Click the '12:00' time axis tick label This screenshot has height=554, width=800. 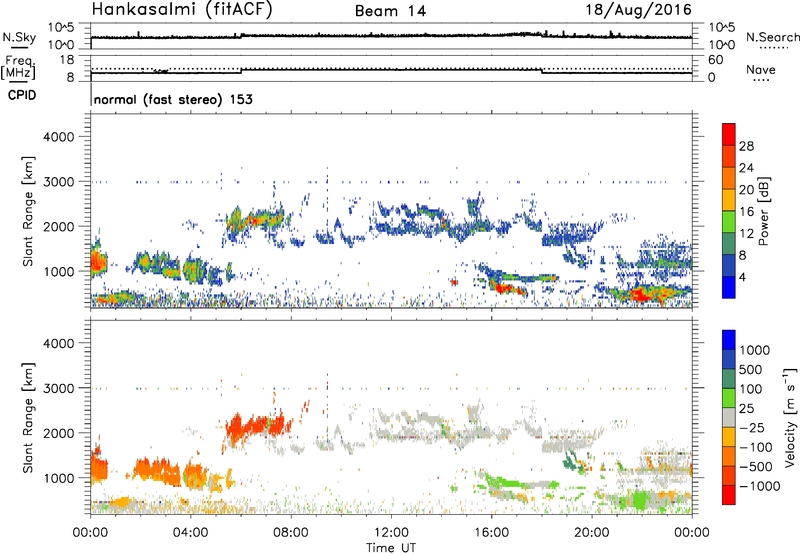[391, 532]
